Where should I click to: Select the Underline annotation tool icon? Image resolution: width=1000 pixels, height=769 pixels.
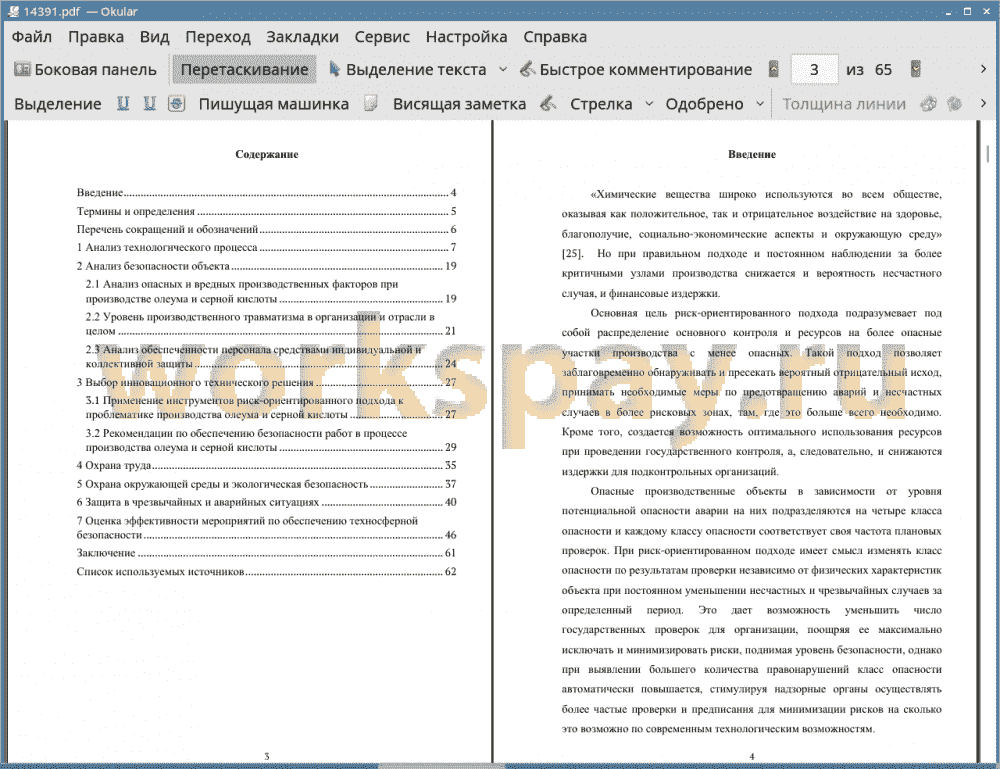[123, 103]
